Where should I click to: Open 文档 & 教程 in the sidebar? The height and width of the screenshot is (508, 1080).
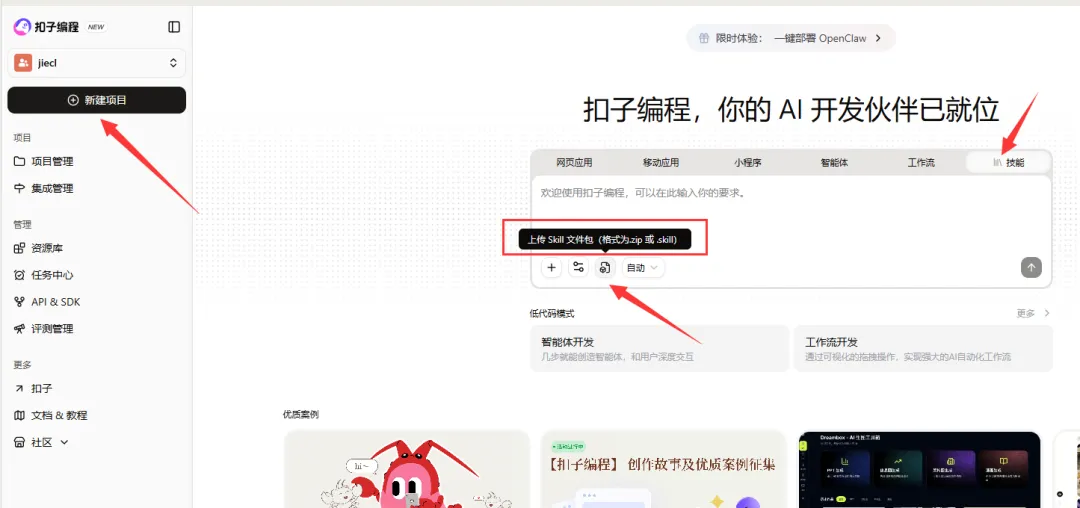[59, 415]
